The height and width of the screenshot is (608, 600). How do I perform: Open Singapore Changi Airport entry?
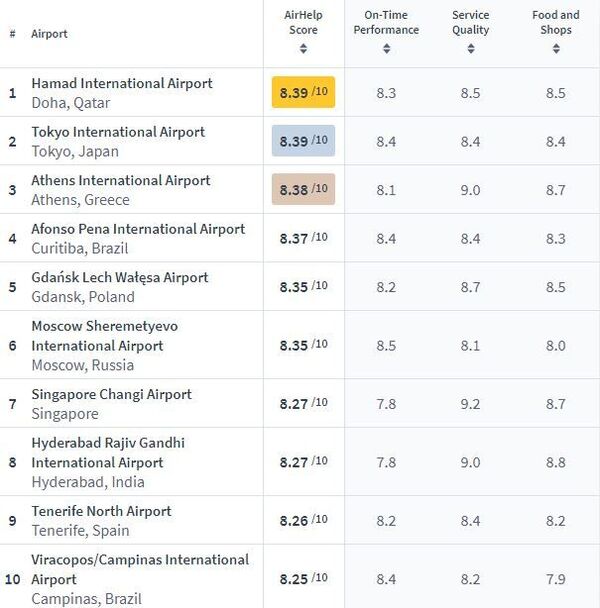(111, 394)
